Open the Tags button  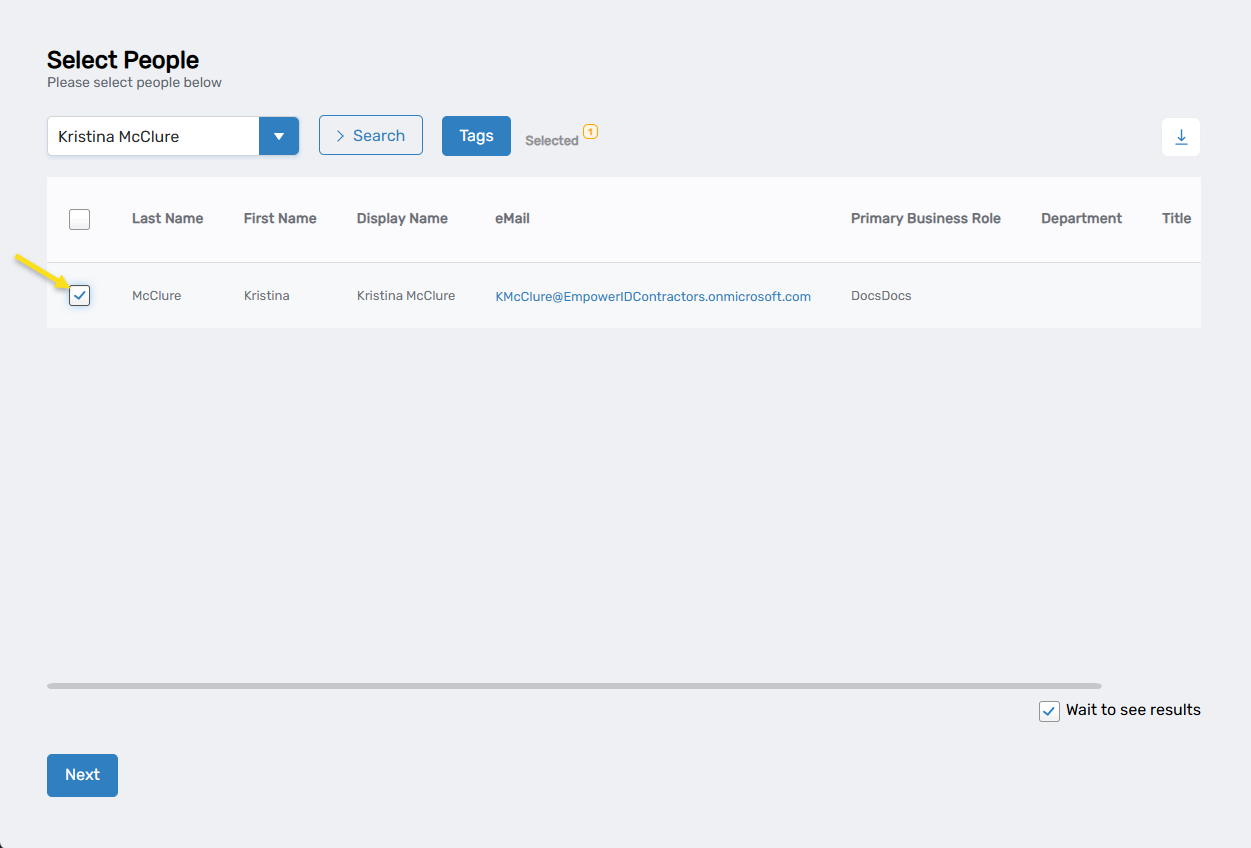tap(476, 136)
